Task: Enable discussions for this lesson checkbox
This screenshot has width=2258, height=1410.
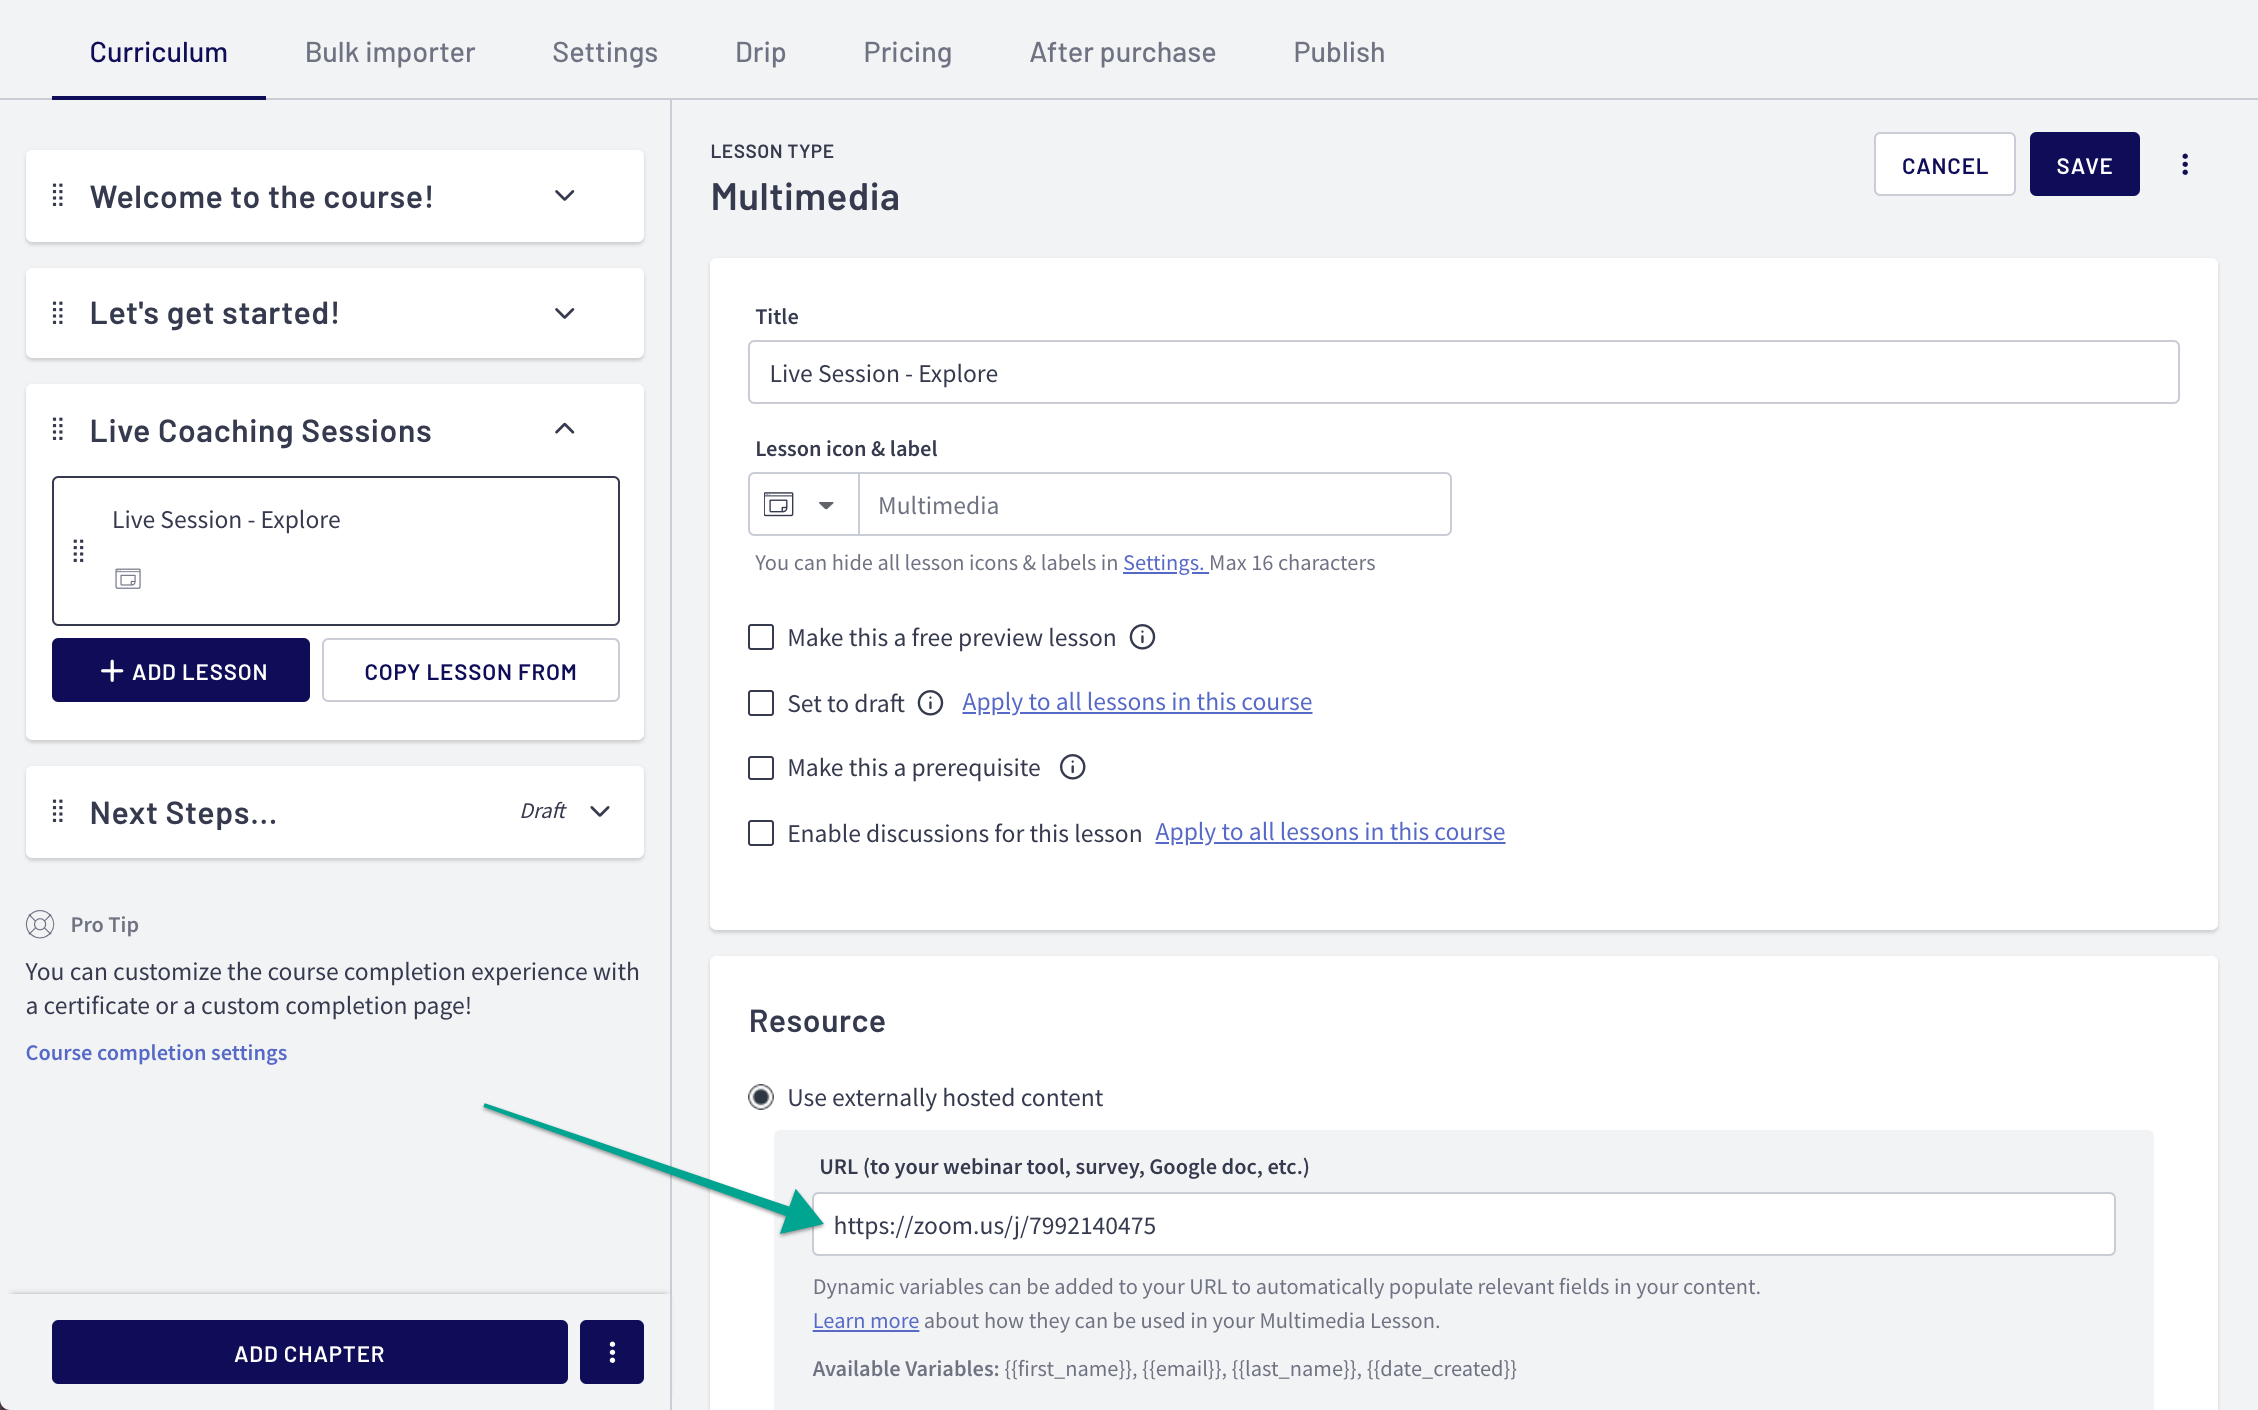Action: [761, 833]
